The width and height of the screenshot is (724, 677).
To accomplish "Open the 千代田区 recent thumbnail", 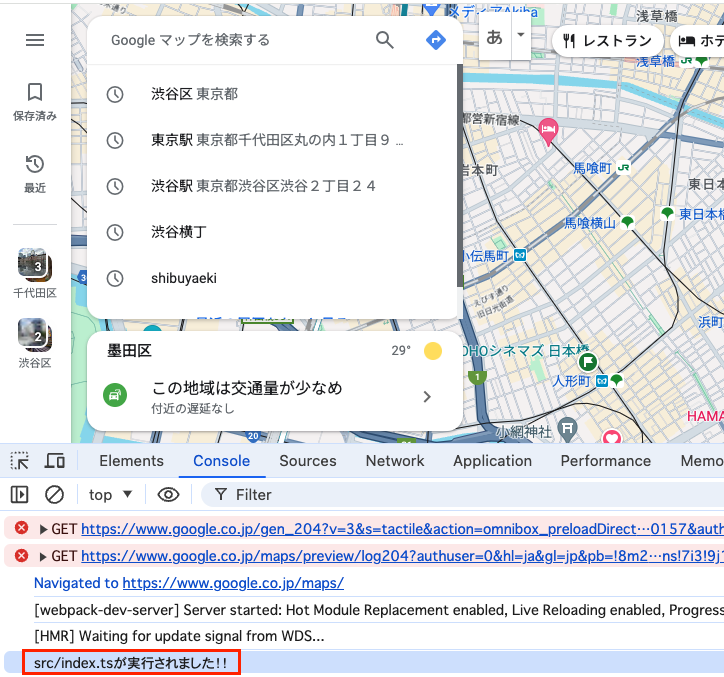I will coord(35,264).
